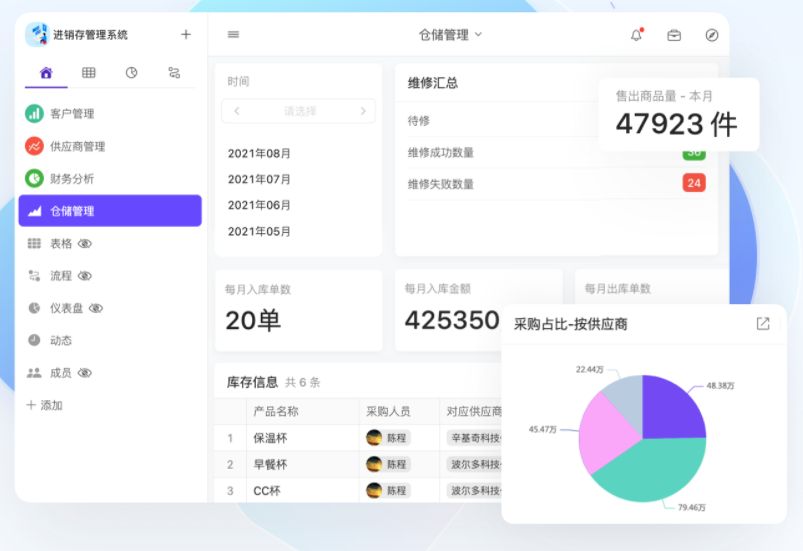
Task: Toggle visibility eye next to 流程
Action: [x=84, y=276]
